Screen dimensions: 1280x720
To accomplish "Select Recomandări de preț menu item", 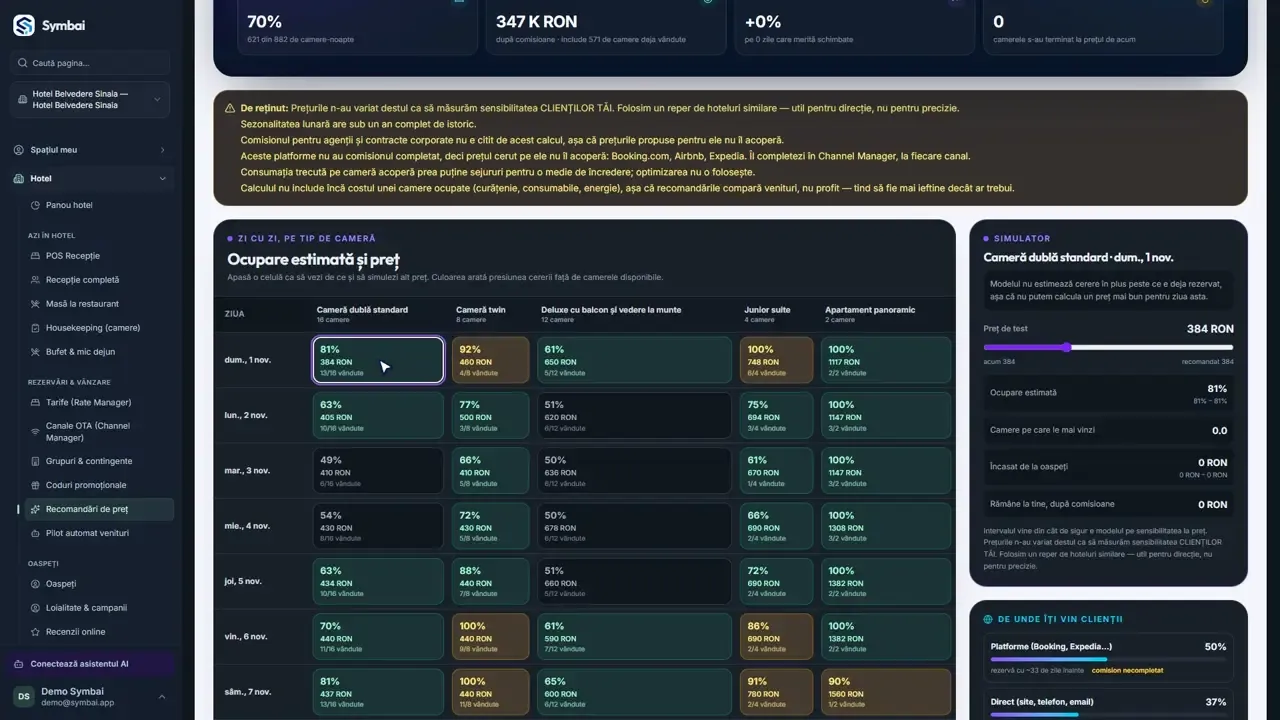I will click(x=100, y=509).
